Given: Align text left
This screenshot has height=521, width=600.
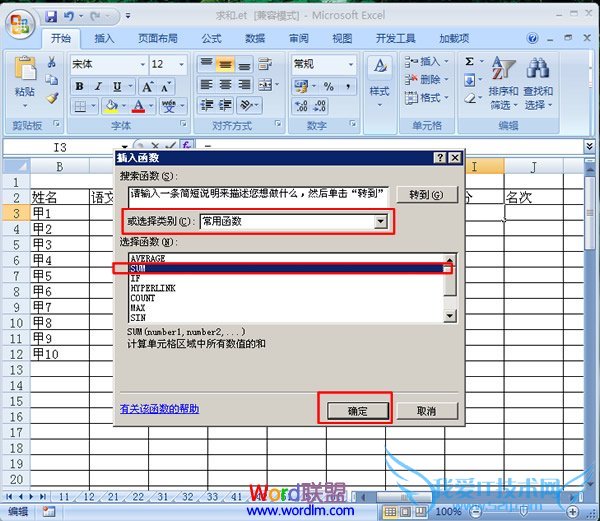Looking at the screenshot, I should [x=207, y=85].
